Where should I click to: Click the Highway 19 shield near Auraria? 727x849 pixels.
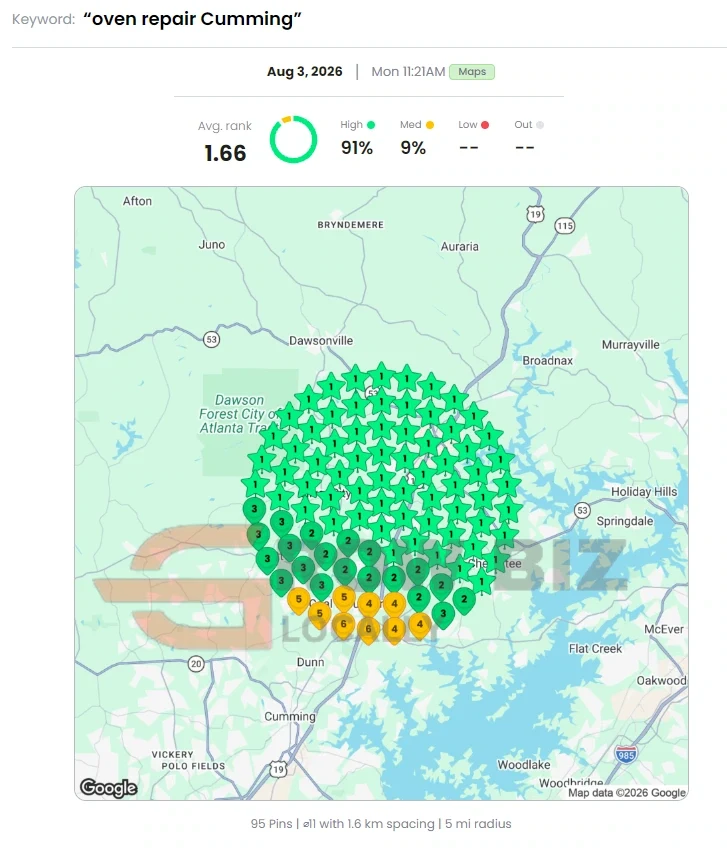(535, 214)
